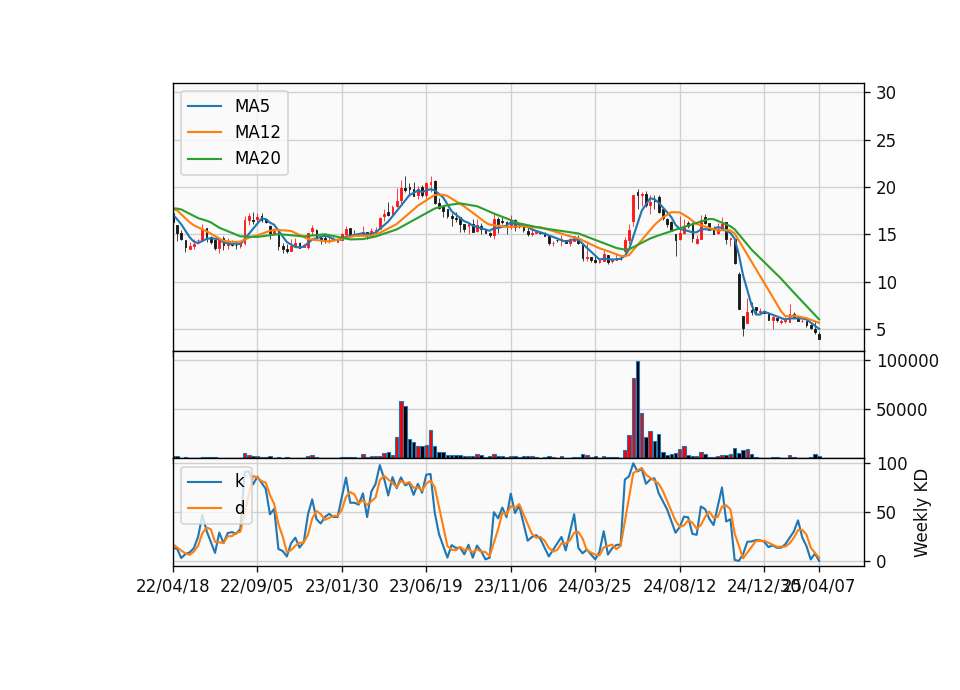Click the KD axis value 0
Screen dimensions: 960x690
coord(881,561)
